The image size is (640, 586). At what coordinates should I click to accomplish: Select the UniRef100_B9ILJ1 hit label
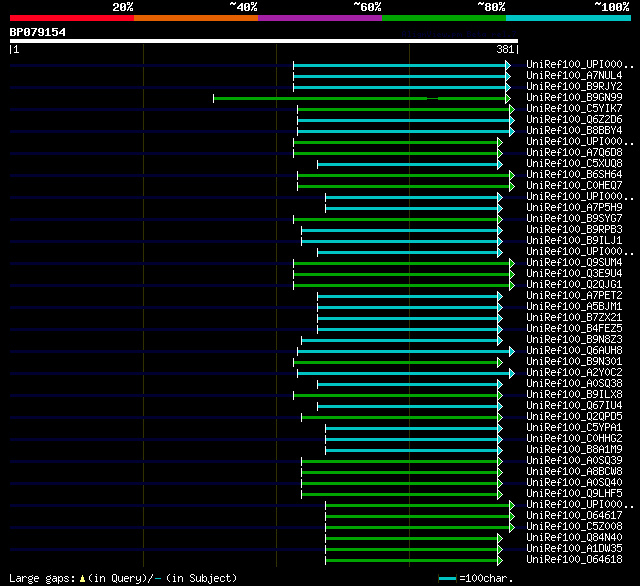pos(574,241)
